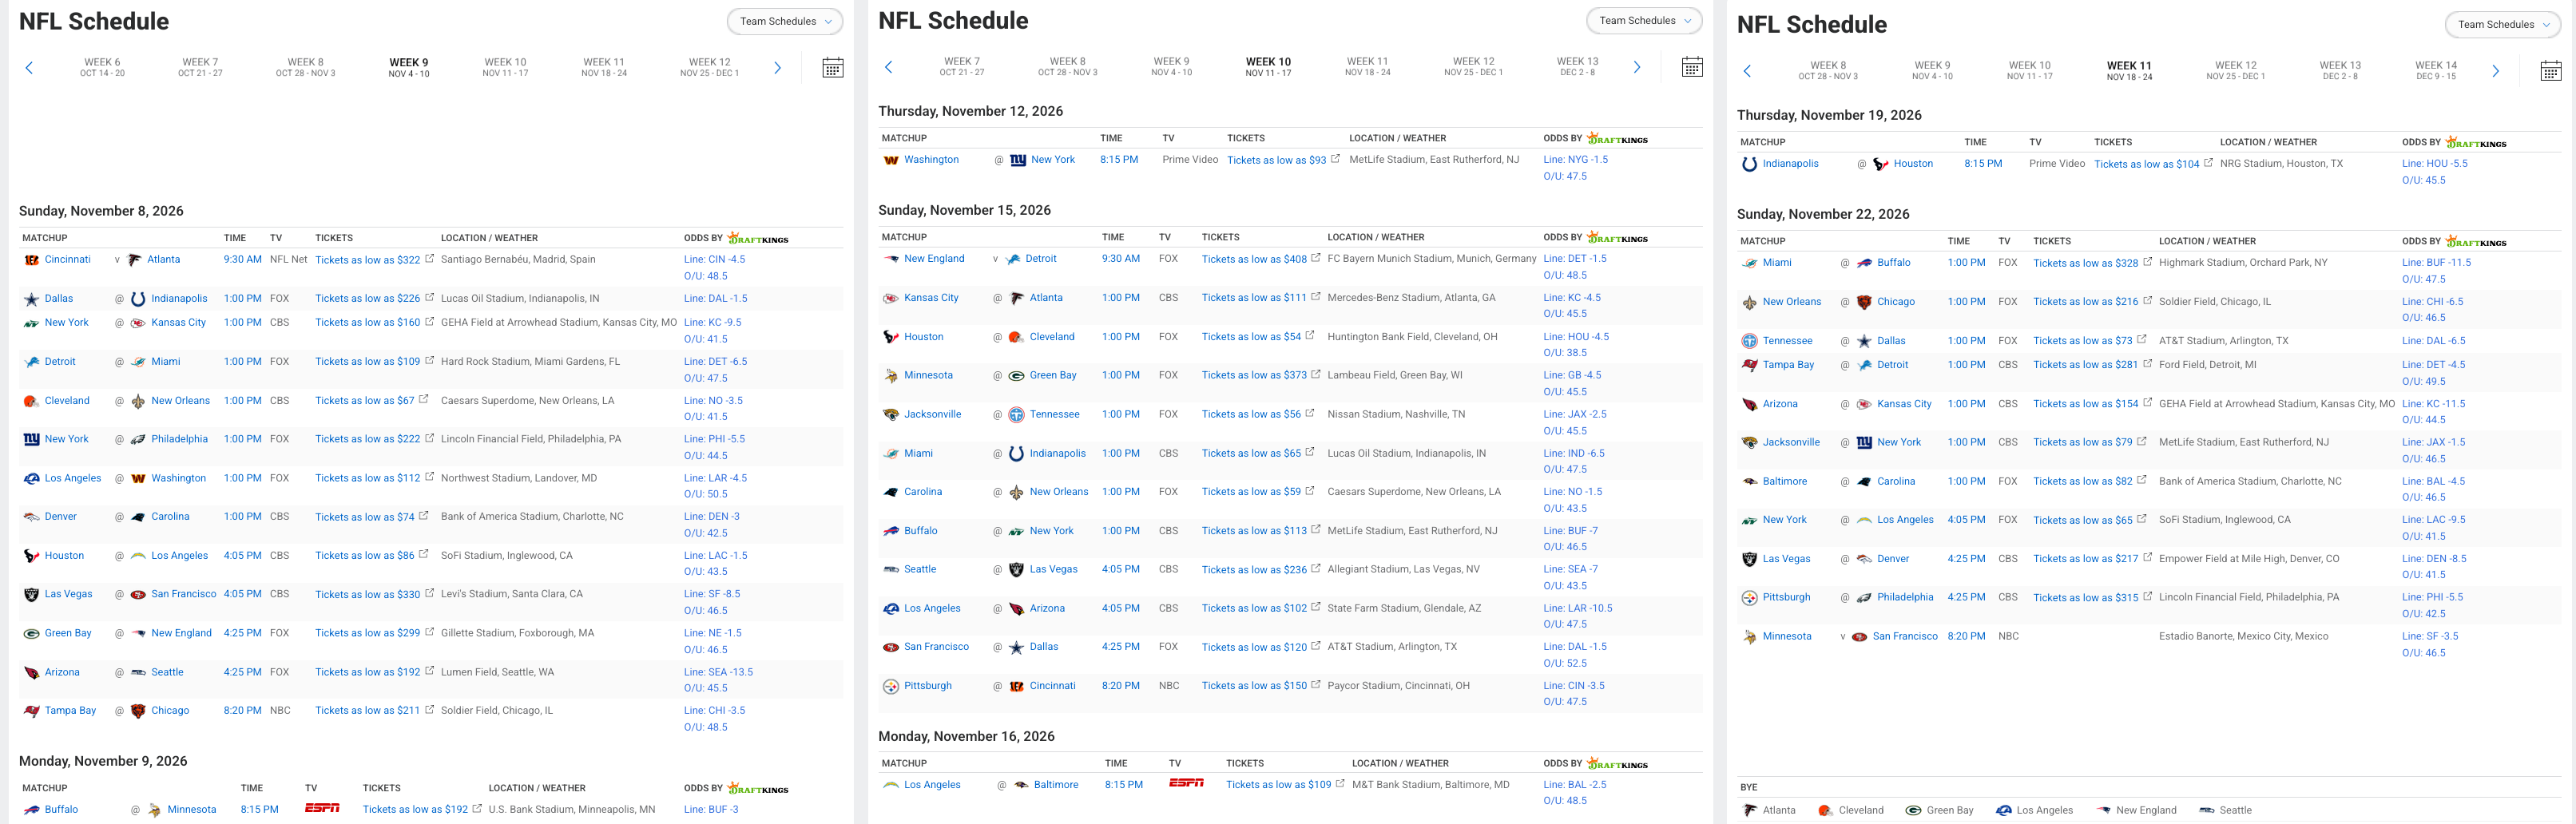Click the O/U: 52.5 value in the San Francisco @ Dallas row
The width and height of the screenshot is (2576, 824).
point(1565,663)
